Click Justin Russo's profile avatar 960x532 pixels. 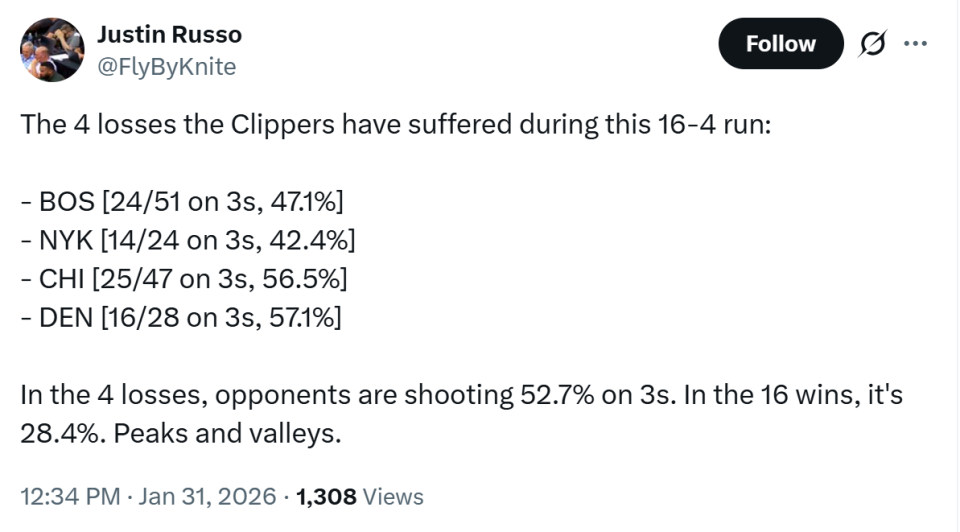click(51, 49)
